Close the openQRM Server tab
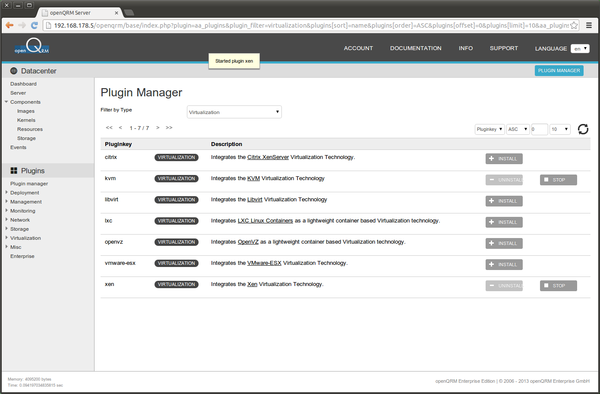 tap(116, 13)
